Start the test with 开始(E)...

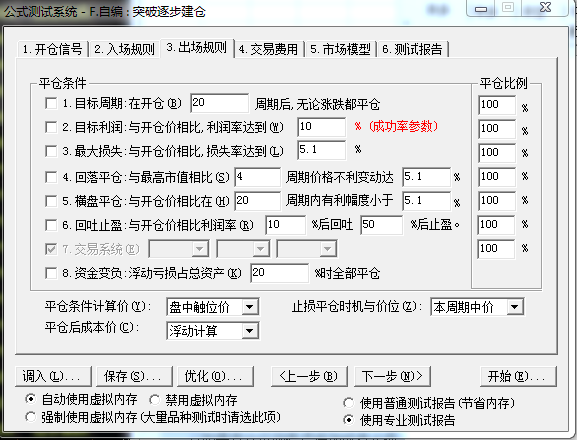518,376
